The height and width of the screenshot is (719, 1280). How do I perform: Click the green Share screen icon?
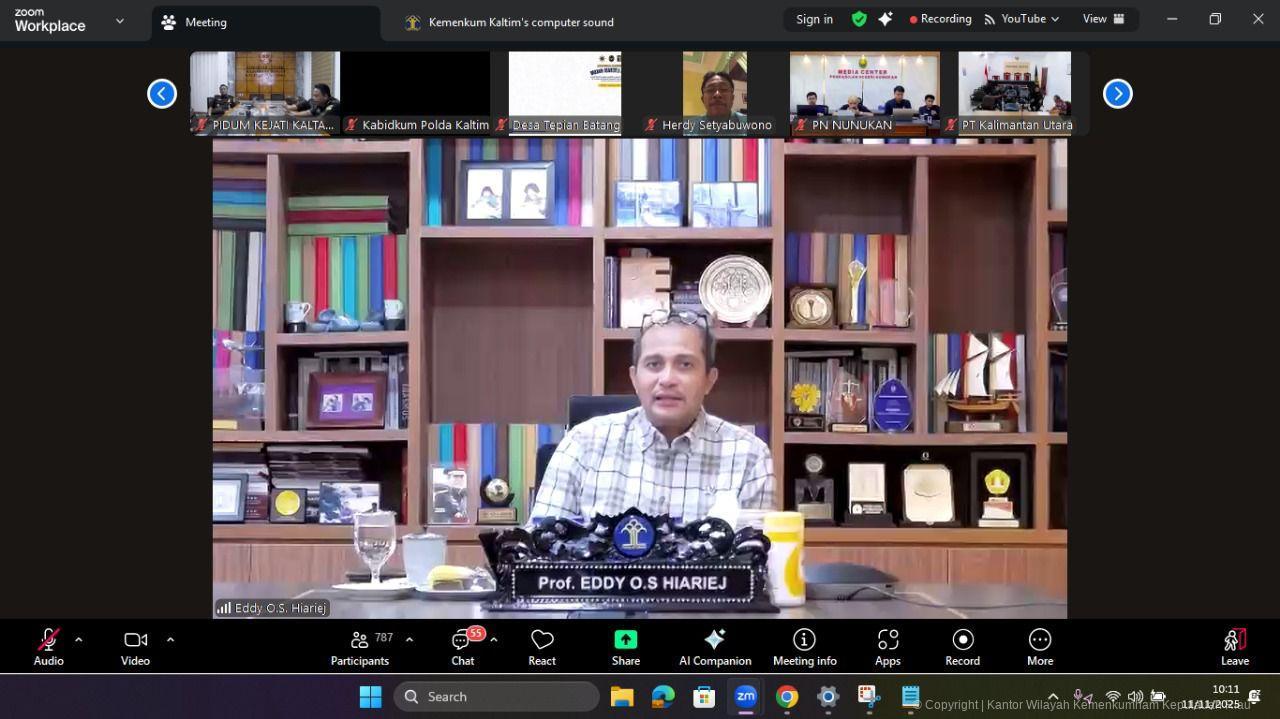(625, 640)
